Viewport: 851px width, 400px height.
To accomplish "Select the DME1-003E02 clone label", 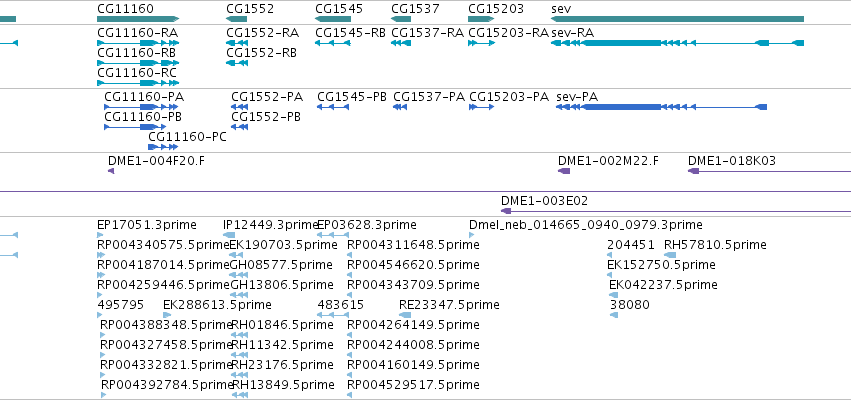I will click(x=544, y=201).
